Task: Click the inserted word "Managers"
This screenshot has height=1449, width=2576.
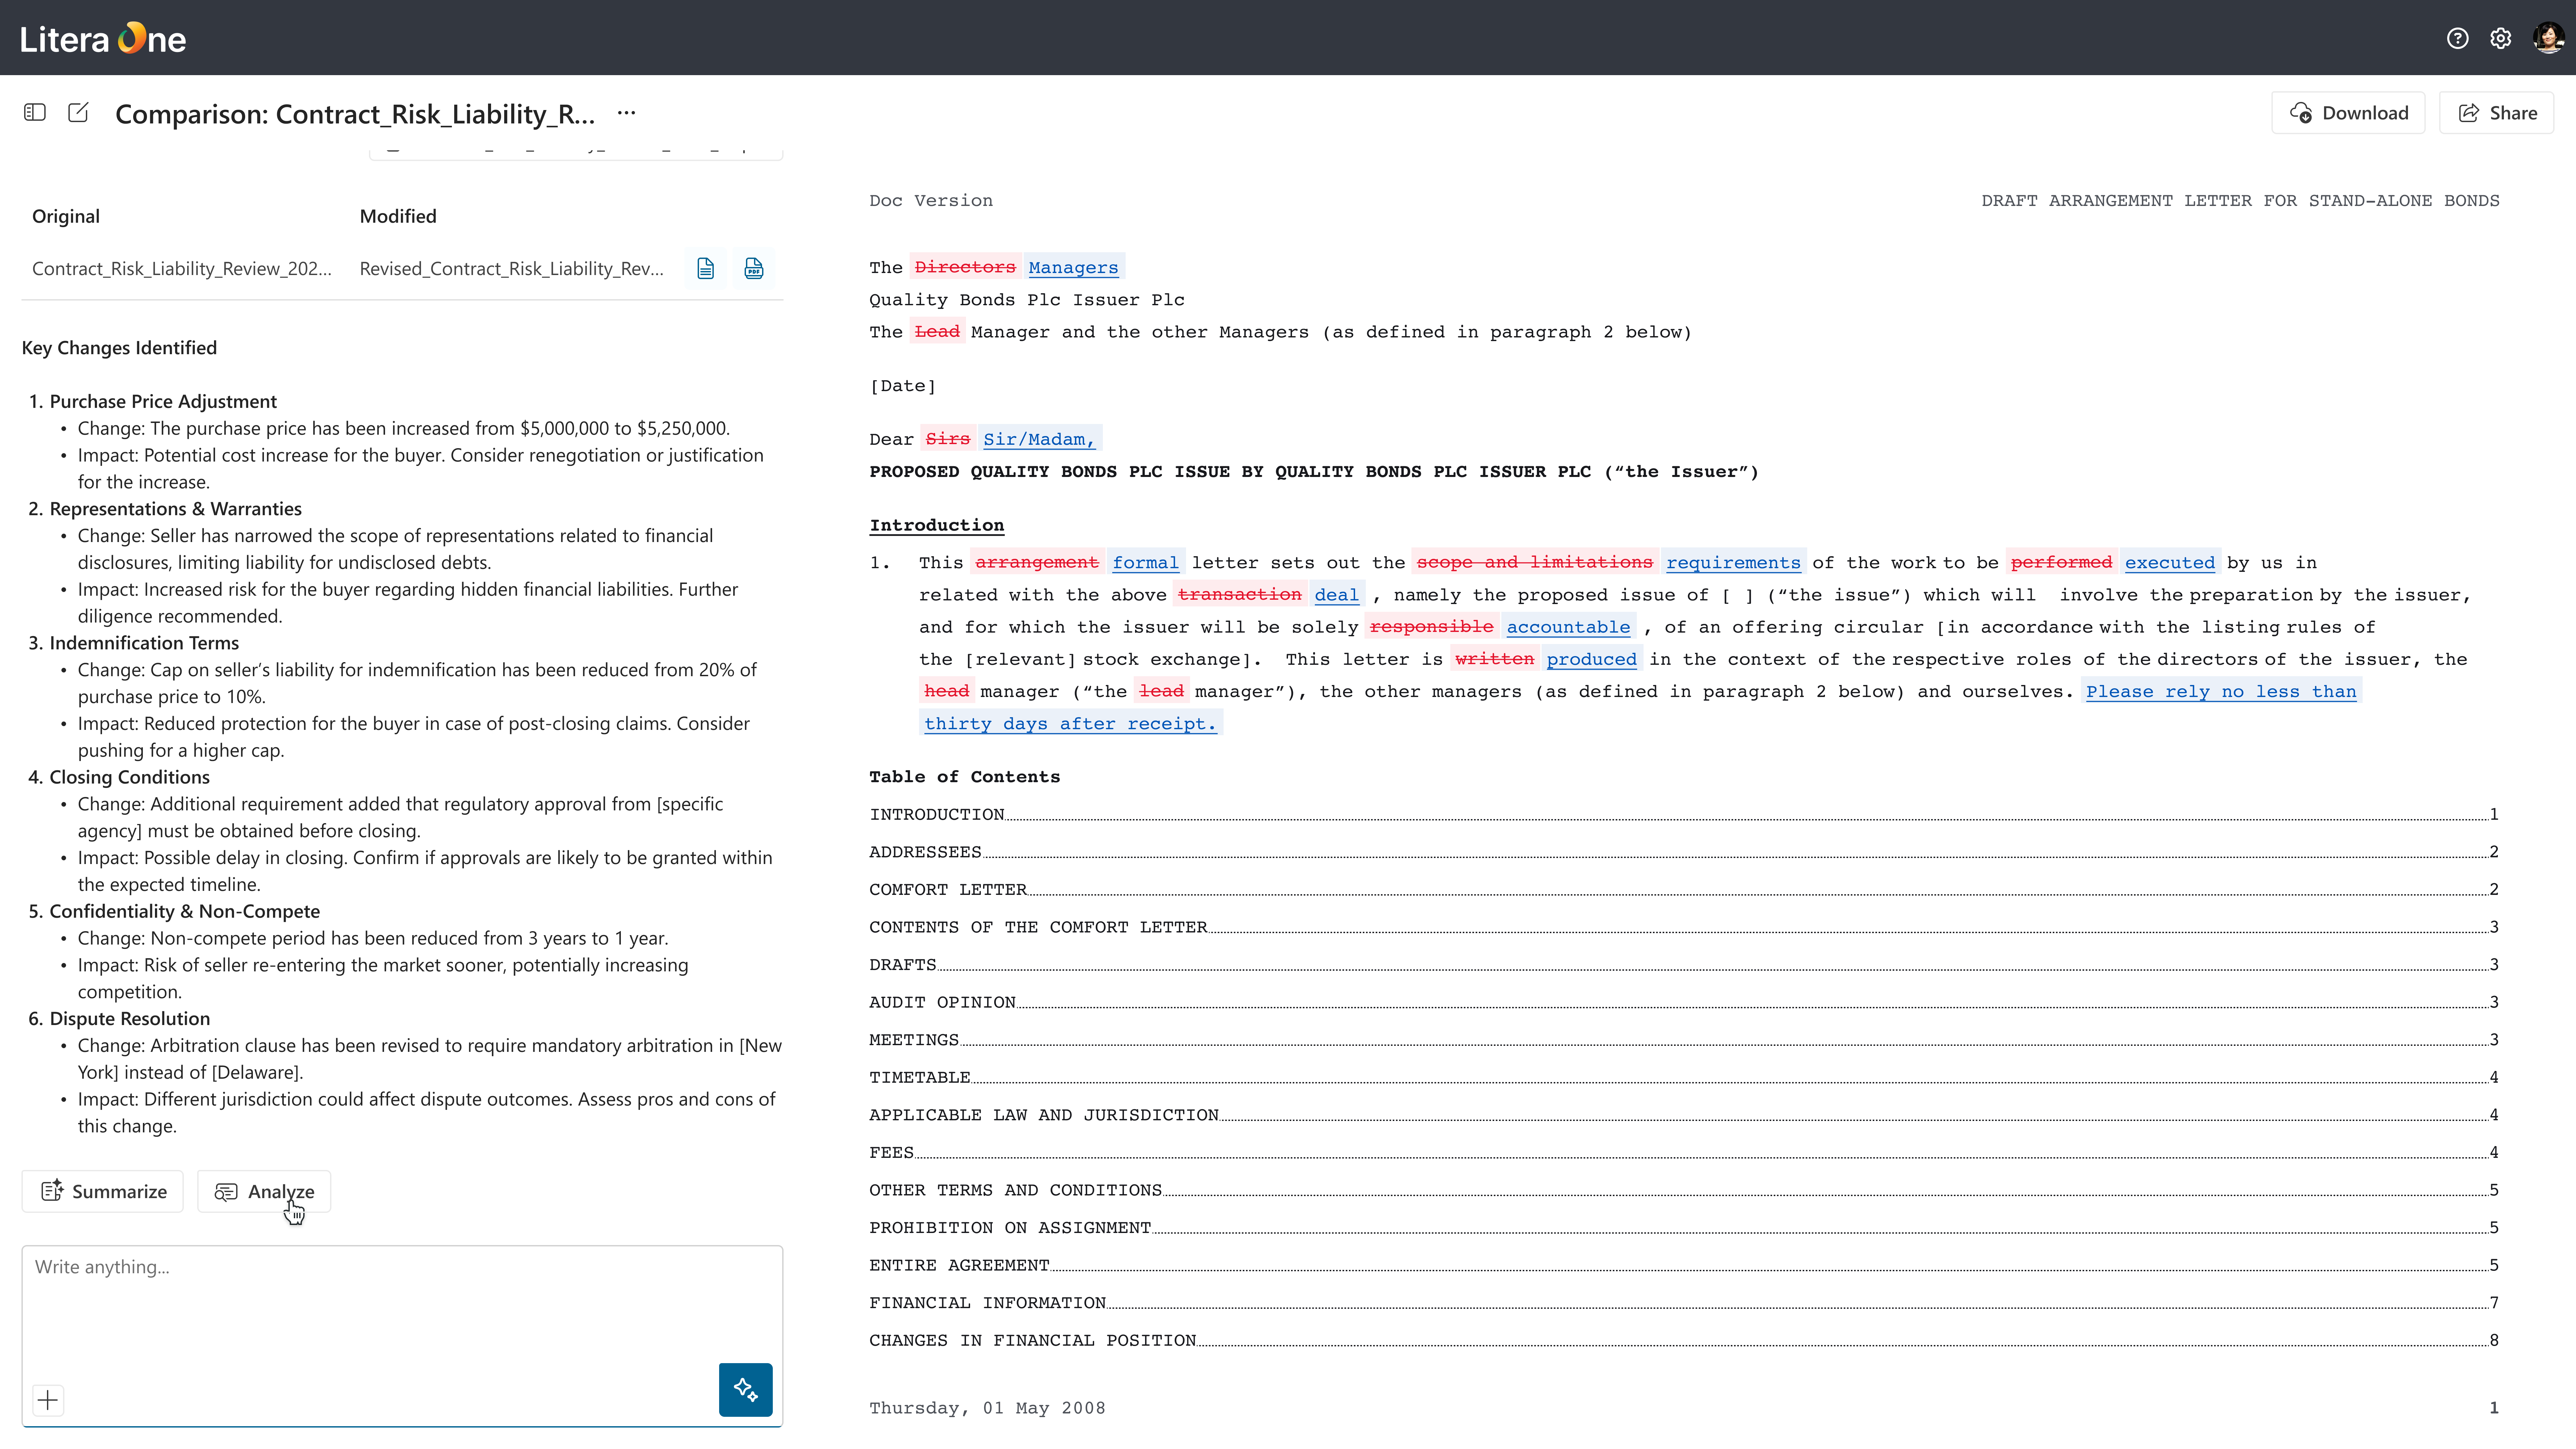Action: coord(1073,267)
